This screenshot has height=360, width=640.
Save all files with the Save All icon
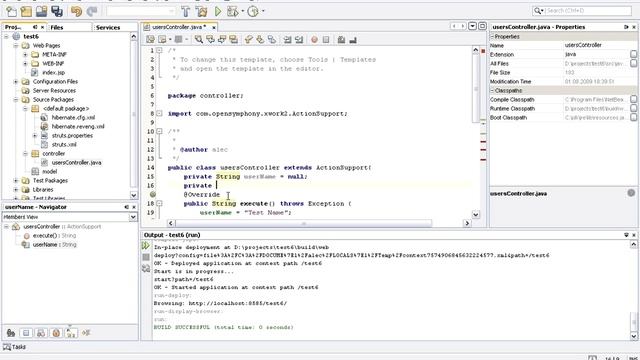click(57, 11)
